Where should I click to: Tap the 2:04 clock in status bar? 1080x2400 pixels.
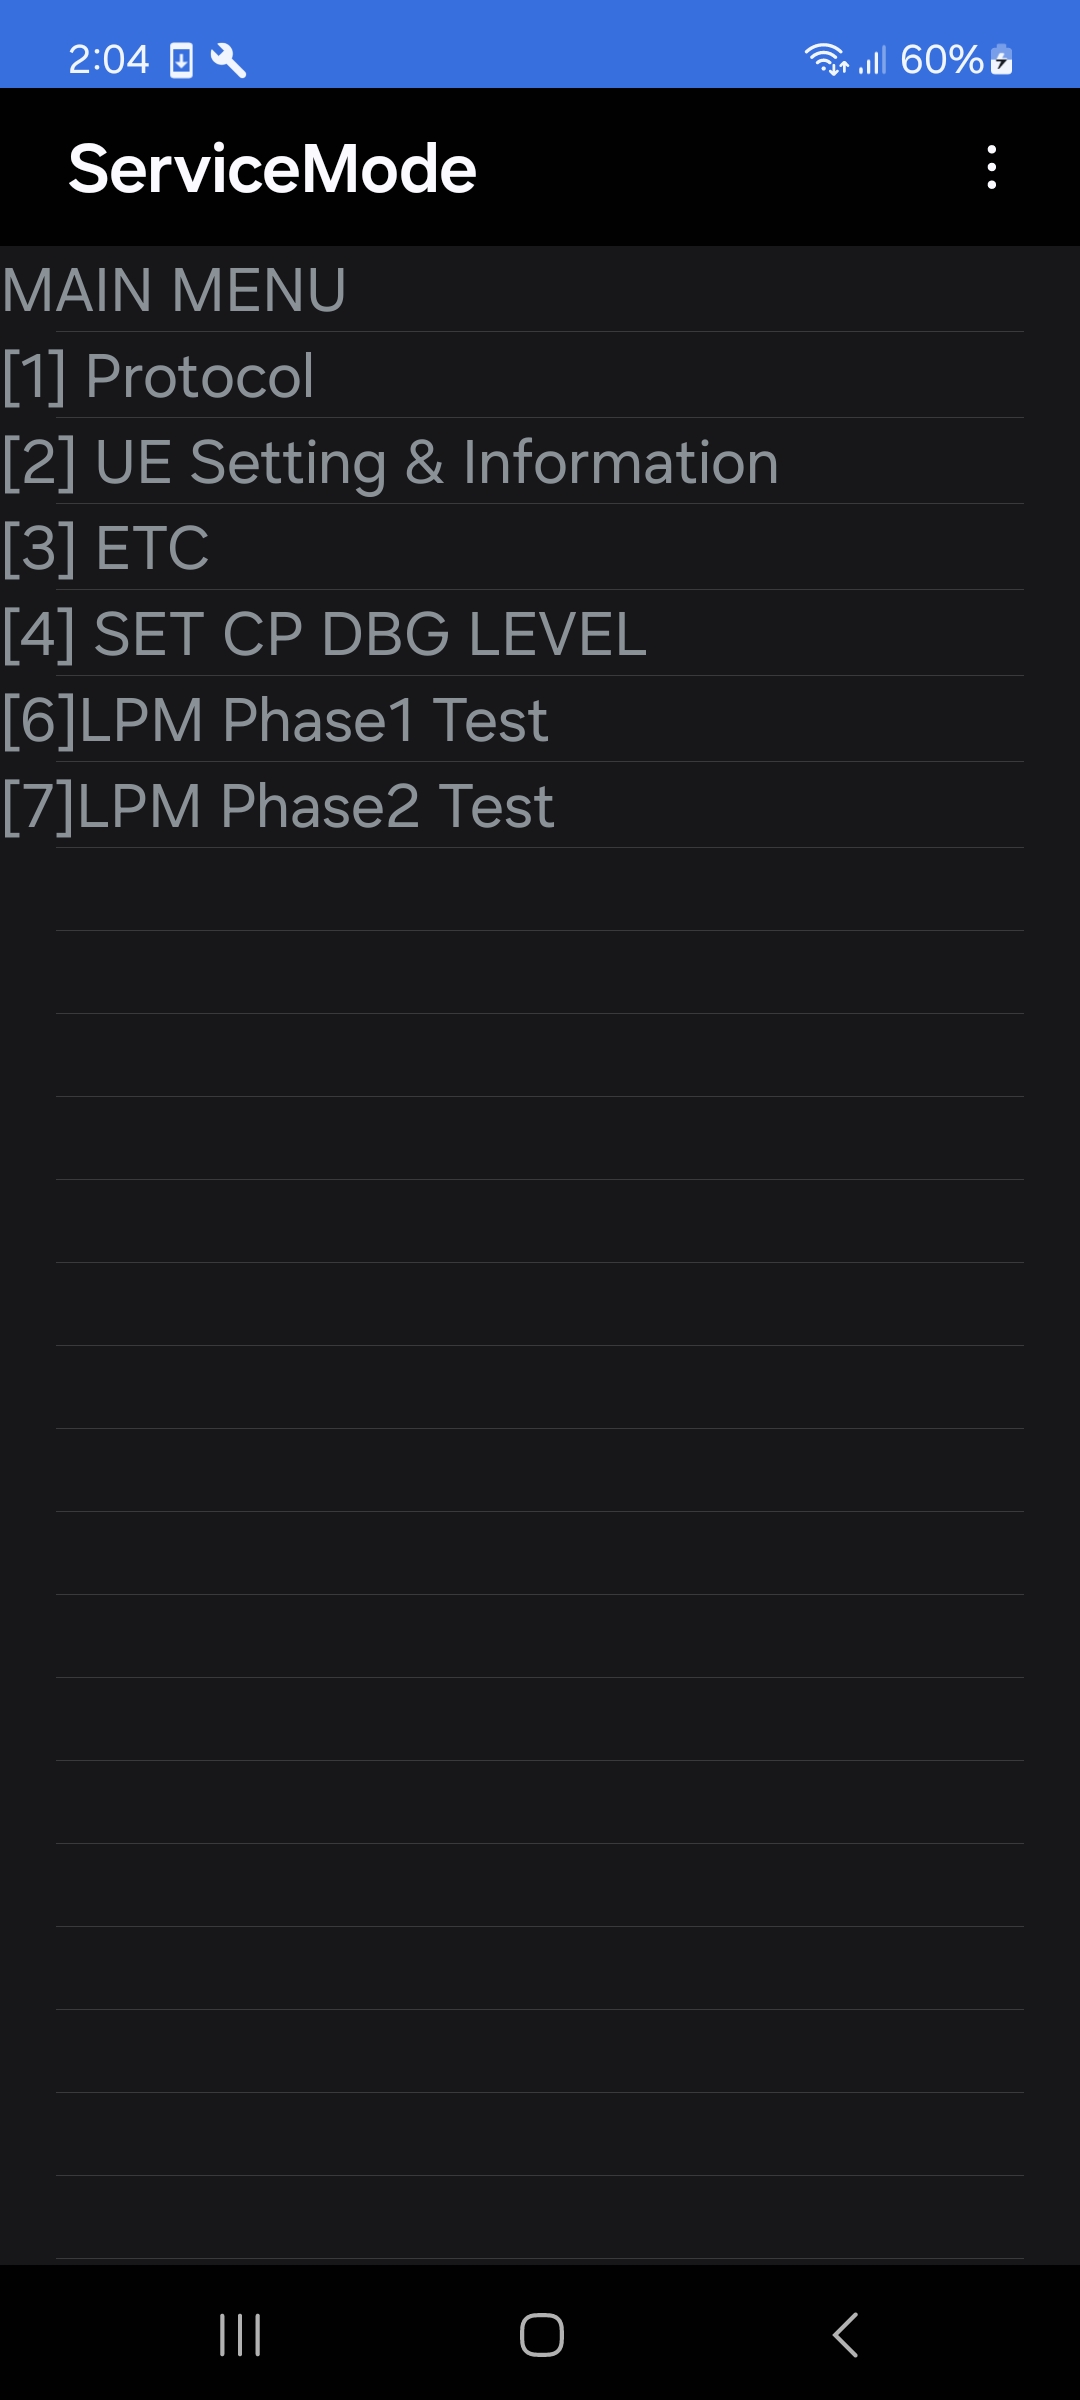(108, 60)
